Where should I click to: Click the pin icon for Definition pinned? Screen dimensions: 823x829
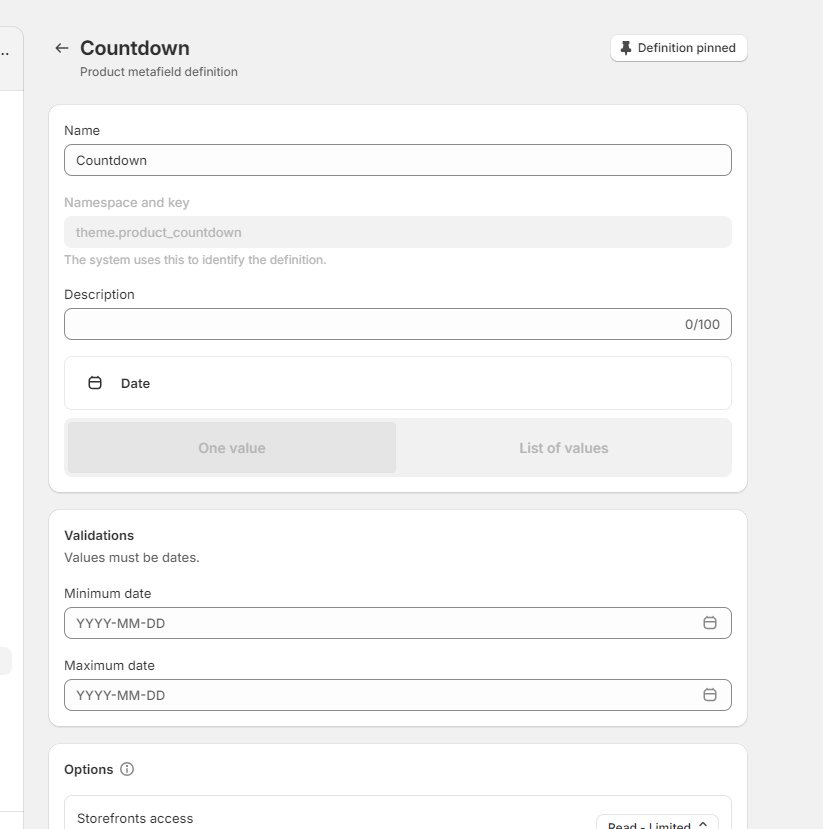pos(626,48)
